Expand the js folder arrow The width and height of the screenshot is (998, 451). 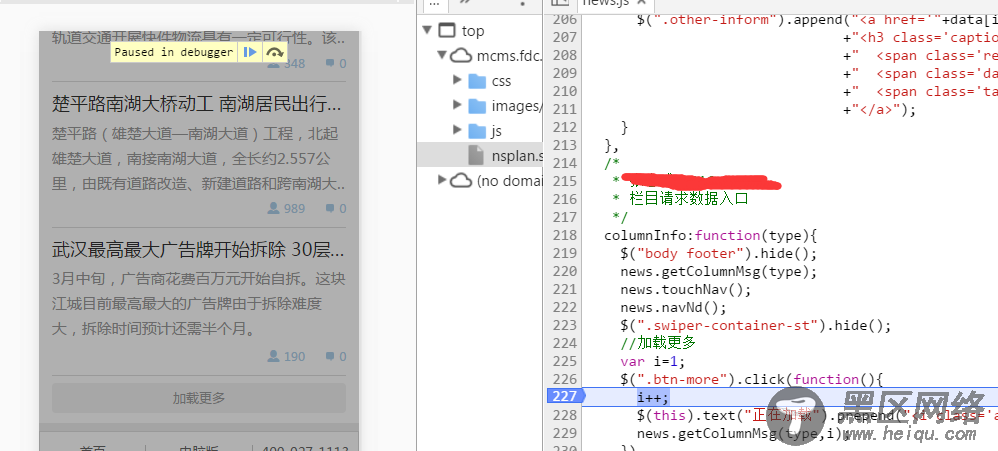pyautogui.click(x=457, y=130)
